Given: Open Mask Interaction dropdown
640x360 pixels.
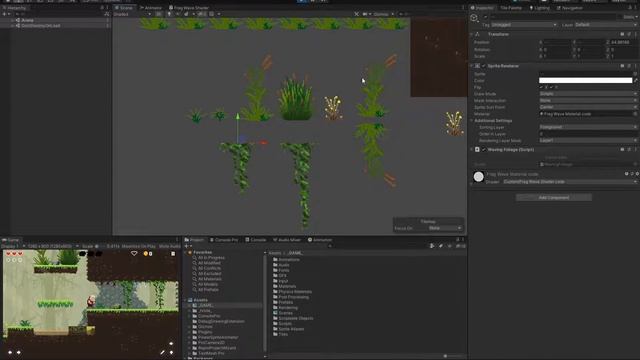Looking at the screenshot, I should (588, 100).
